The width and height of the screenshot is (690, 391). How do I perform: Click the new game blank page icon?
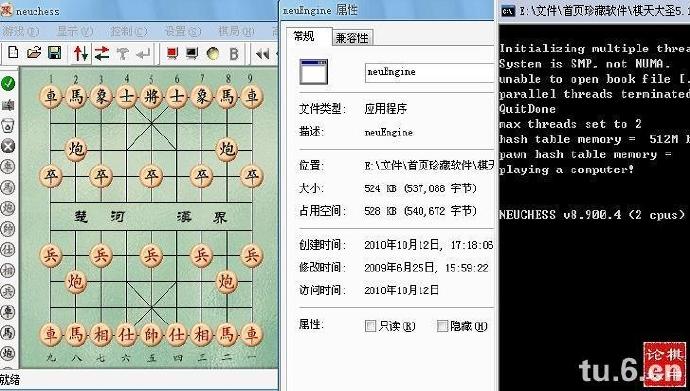[x=13, y=53]
